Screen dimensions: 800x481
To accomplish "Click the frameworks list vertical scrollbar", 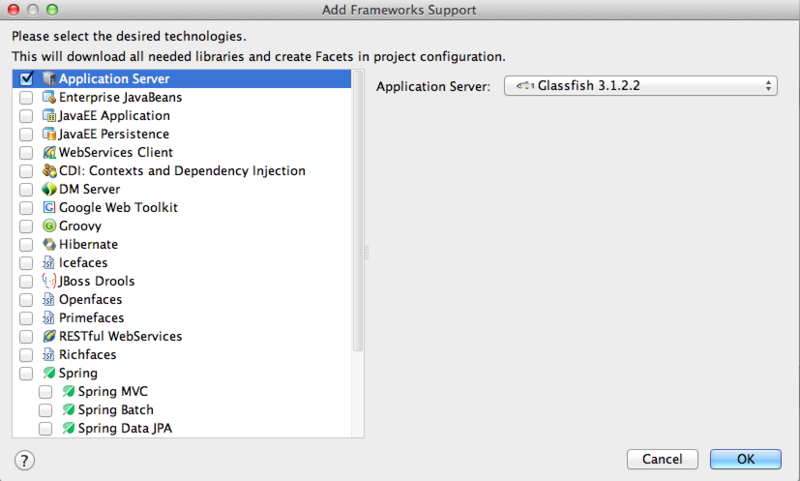I will tap(358, 212).
